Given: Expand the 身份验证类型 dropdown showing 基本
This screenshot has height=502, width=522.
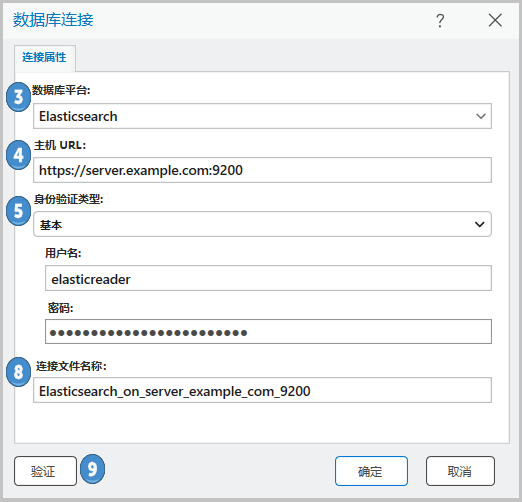Looking at the screenshot, I should tap(262, 224).
